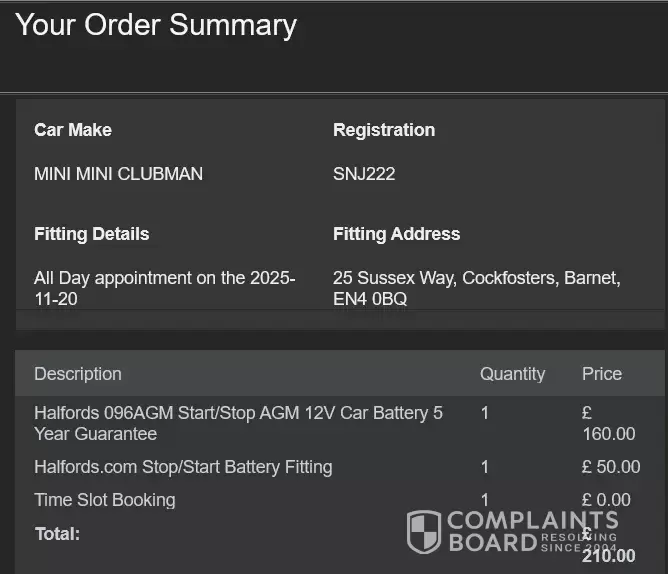The height and width of the screenshot is (574, 668).
Task: Select the Fitting Details label
Action: click(91, 234)
